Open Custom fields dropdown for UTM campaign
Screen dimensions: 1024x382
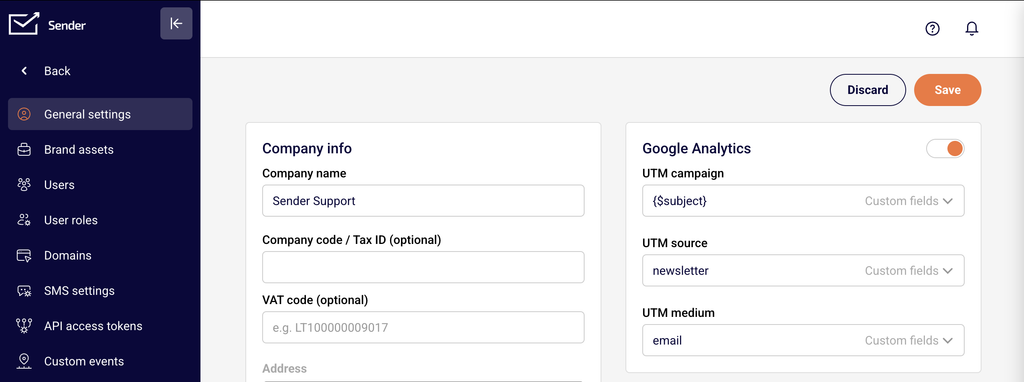pyautogui.click(x=909, y=201)
